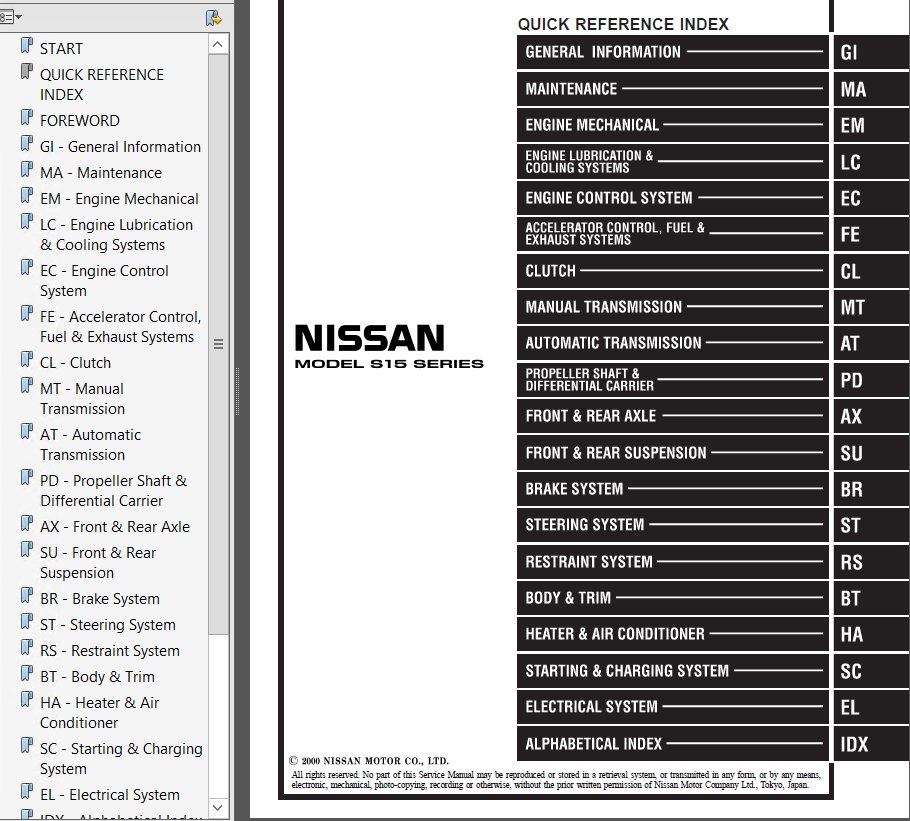Click the bookmark icon for AT - Automatic Transmission
Image resolution: width=910 pixels, height=821 pixels.
27,432
